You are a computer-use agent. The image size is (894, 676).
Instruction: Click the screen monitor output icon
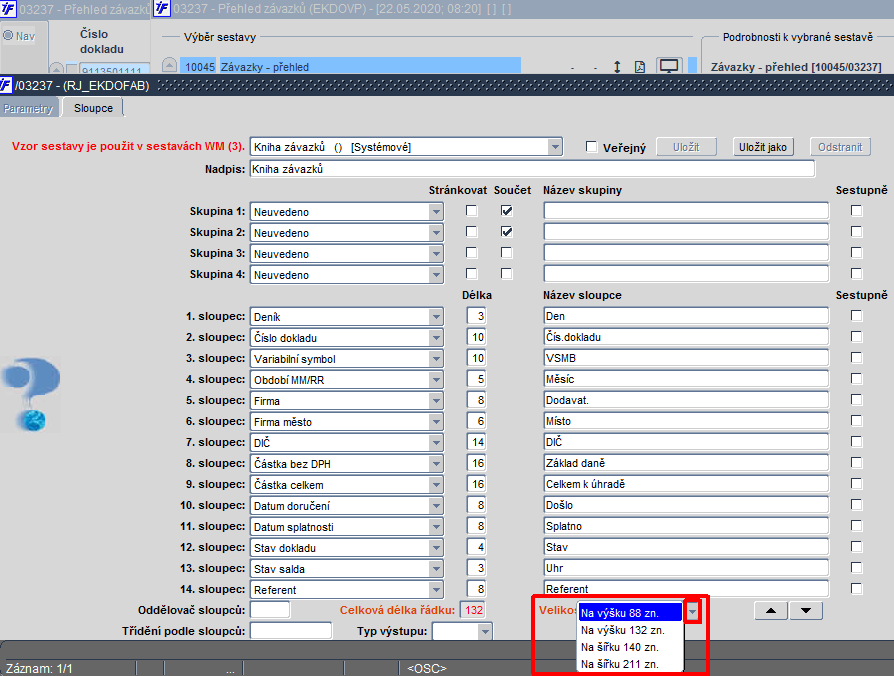click(x=668, y=66)
